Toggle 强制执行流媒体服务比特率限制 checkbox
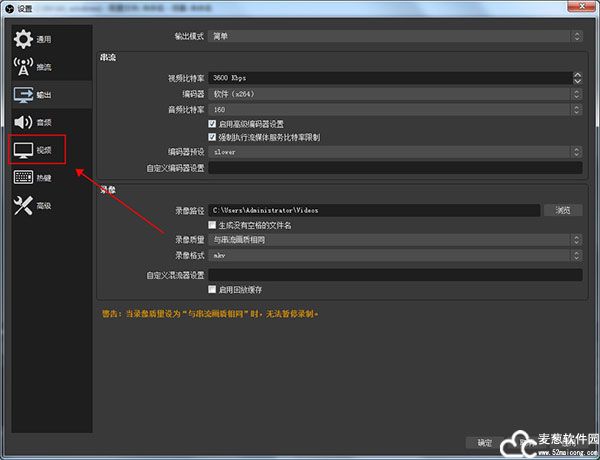Screen dimensions: 600x460 pyautogui.click(x=212, y=137)
